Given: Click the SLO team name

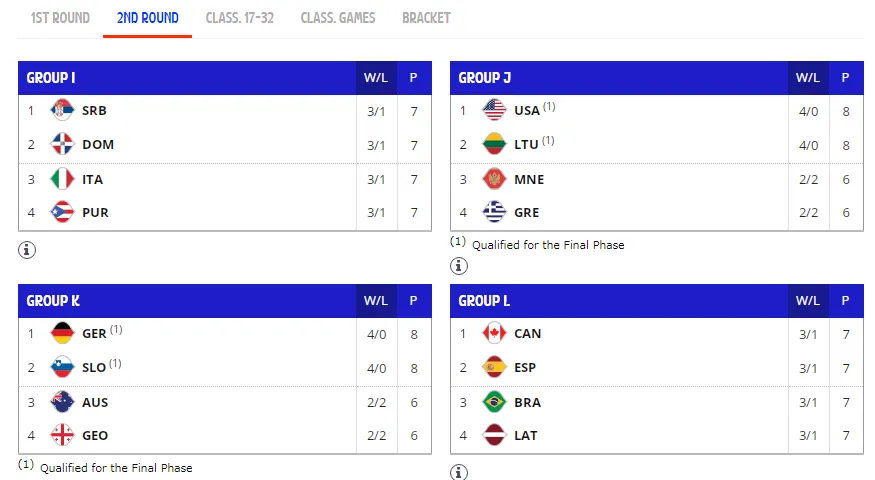Looking at the screenshot, I should point(94,368).
